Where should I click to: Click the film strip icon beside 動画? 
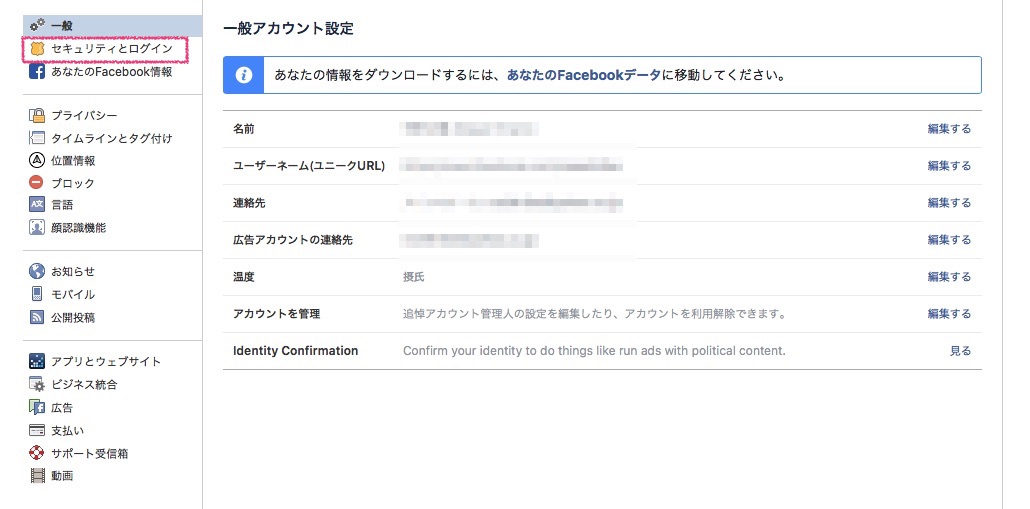(x=37, y=476)
